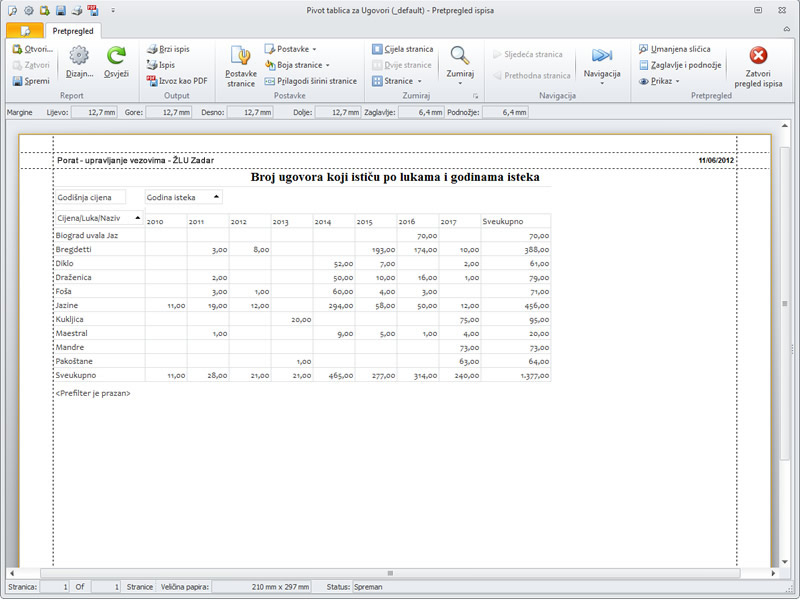Click the "Spreman" status text

click(368, 587)
